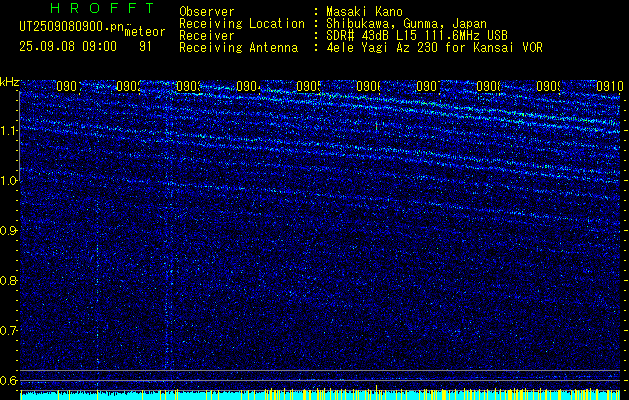629x400 pixels.
Task: Click the Receiving Antenna label
Action: pyautogui.click(x=239, y=48)
